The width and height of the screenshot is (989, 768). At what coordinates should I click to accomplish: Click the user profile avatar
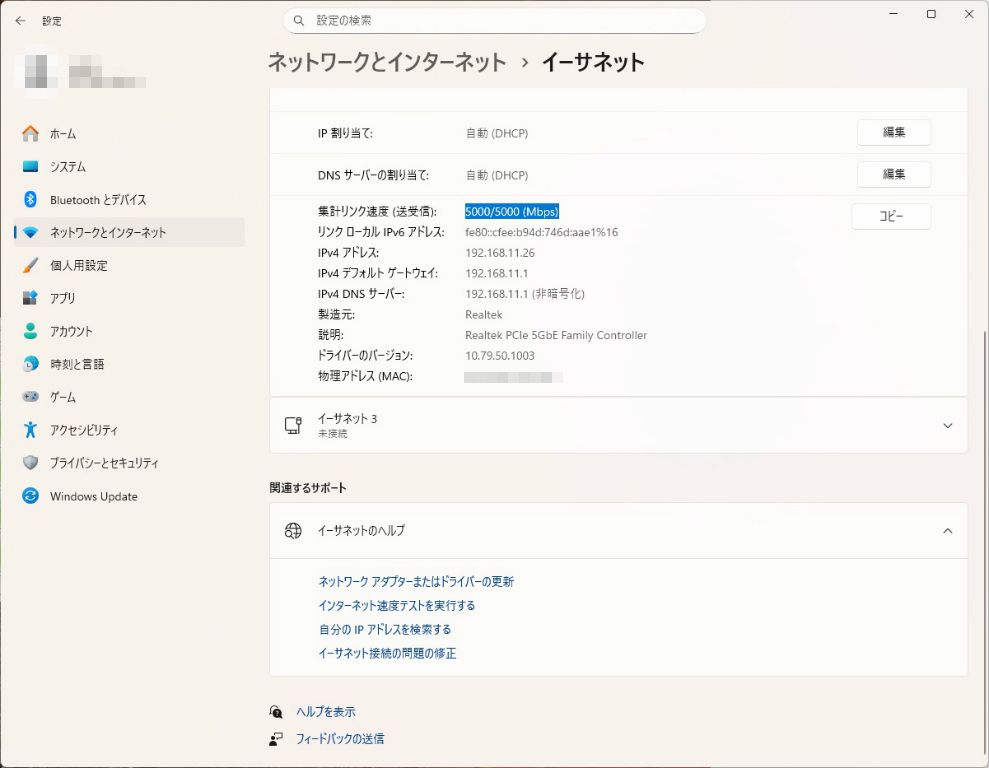pyautogui.click(x=38, y=71)
